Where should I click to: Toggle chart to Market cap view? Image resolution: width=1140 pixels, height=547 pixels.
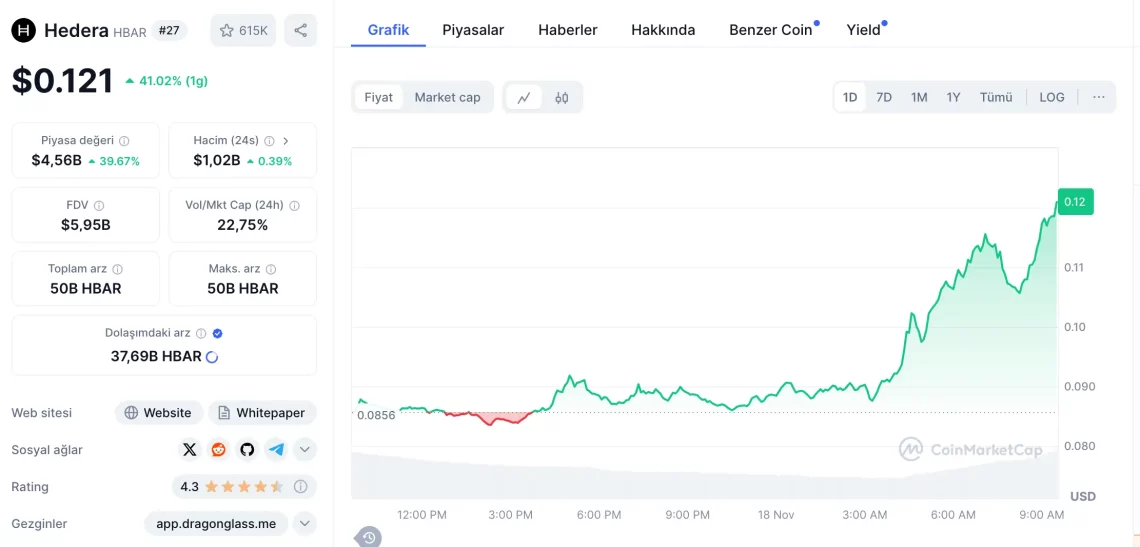click(447, 97)
